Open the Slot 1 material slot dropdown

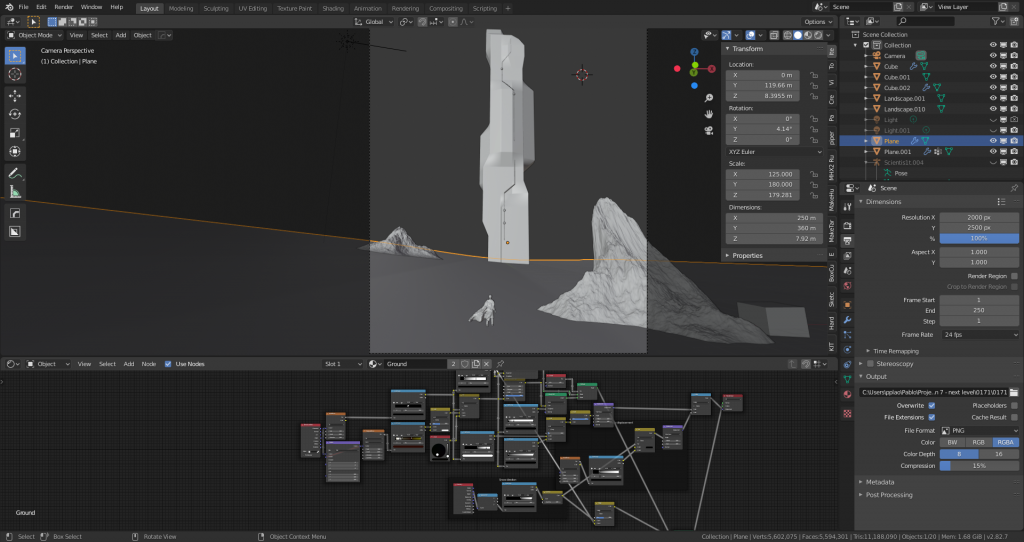[x=343, y=364]
